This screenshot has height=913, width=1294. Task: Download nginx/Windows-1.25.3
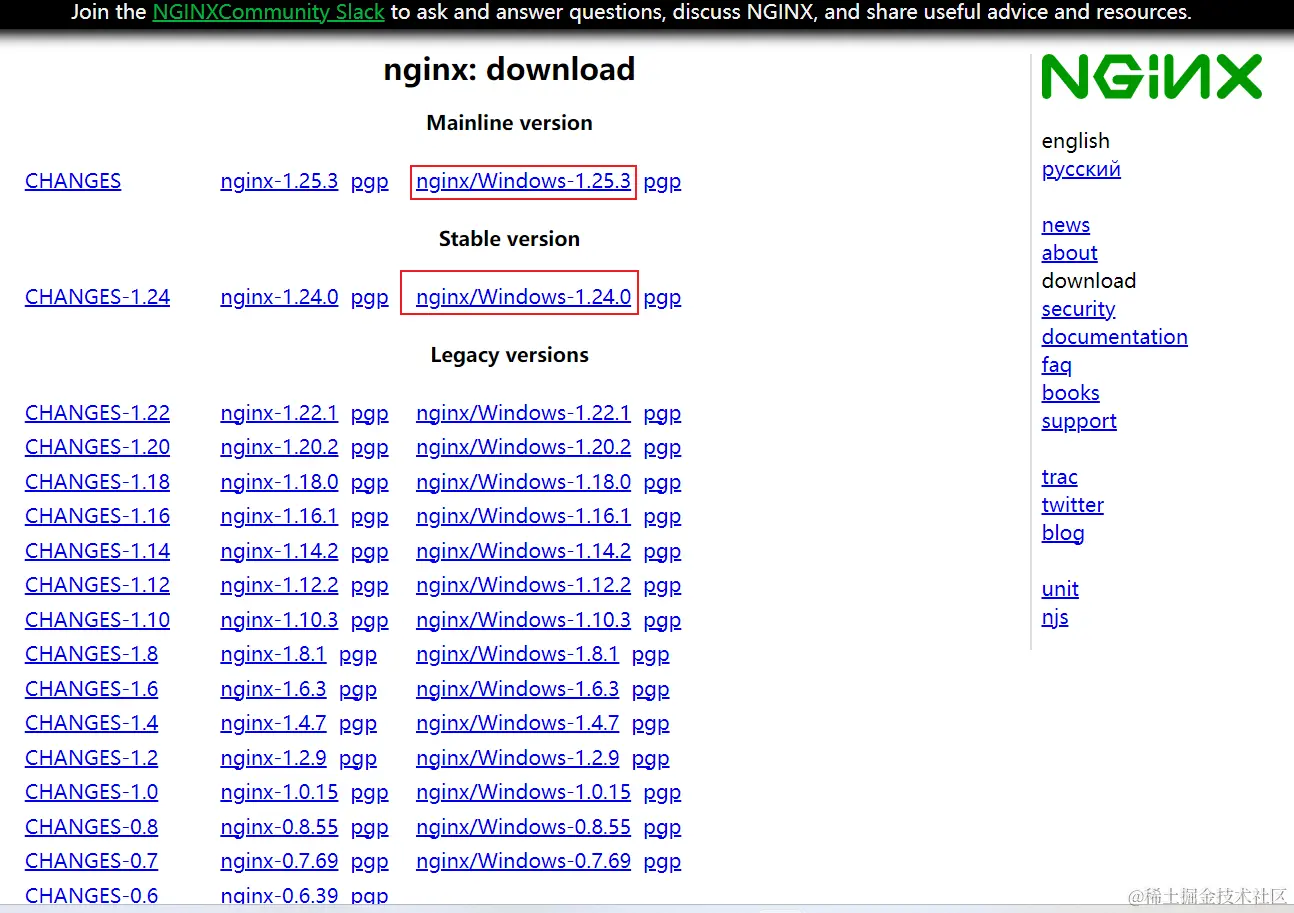(x=523, y=181)
